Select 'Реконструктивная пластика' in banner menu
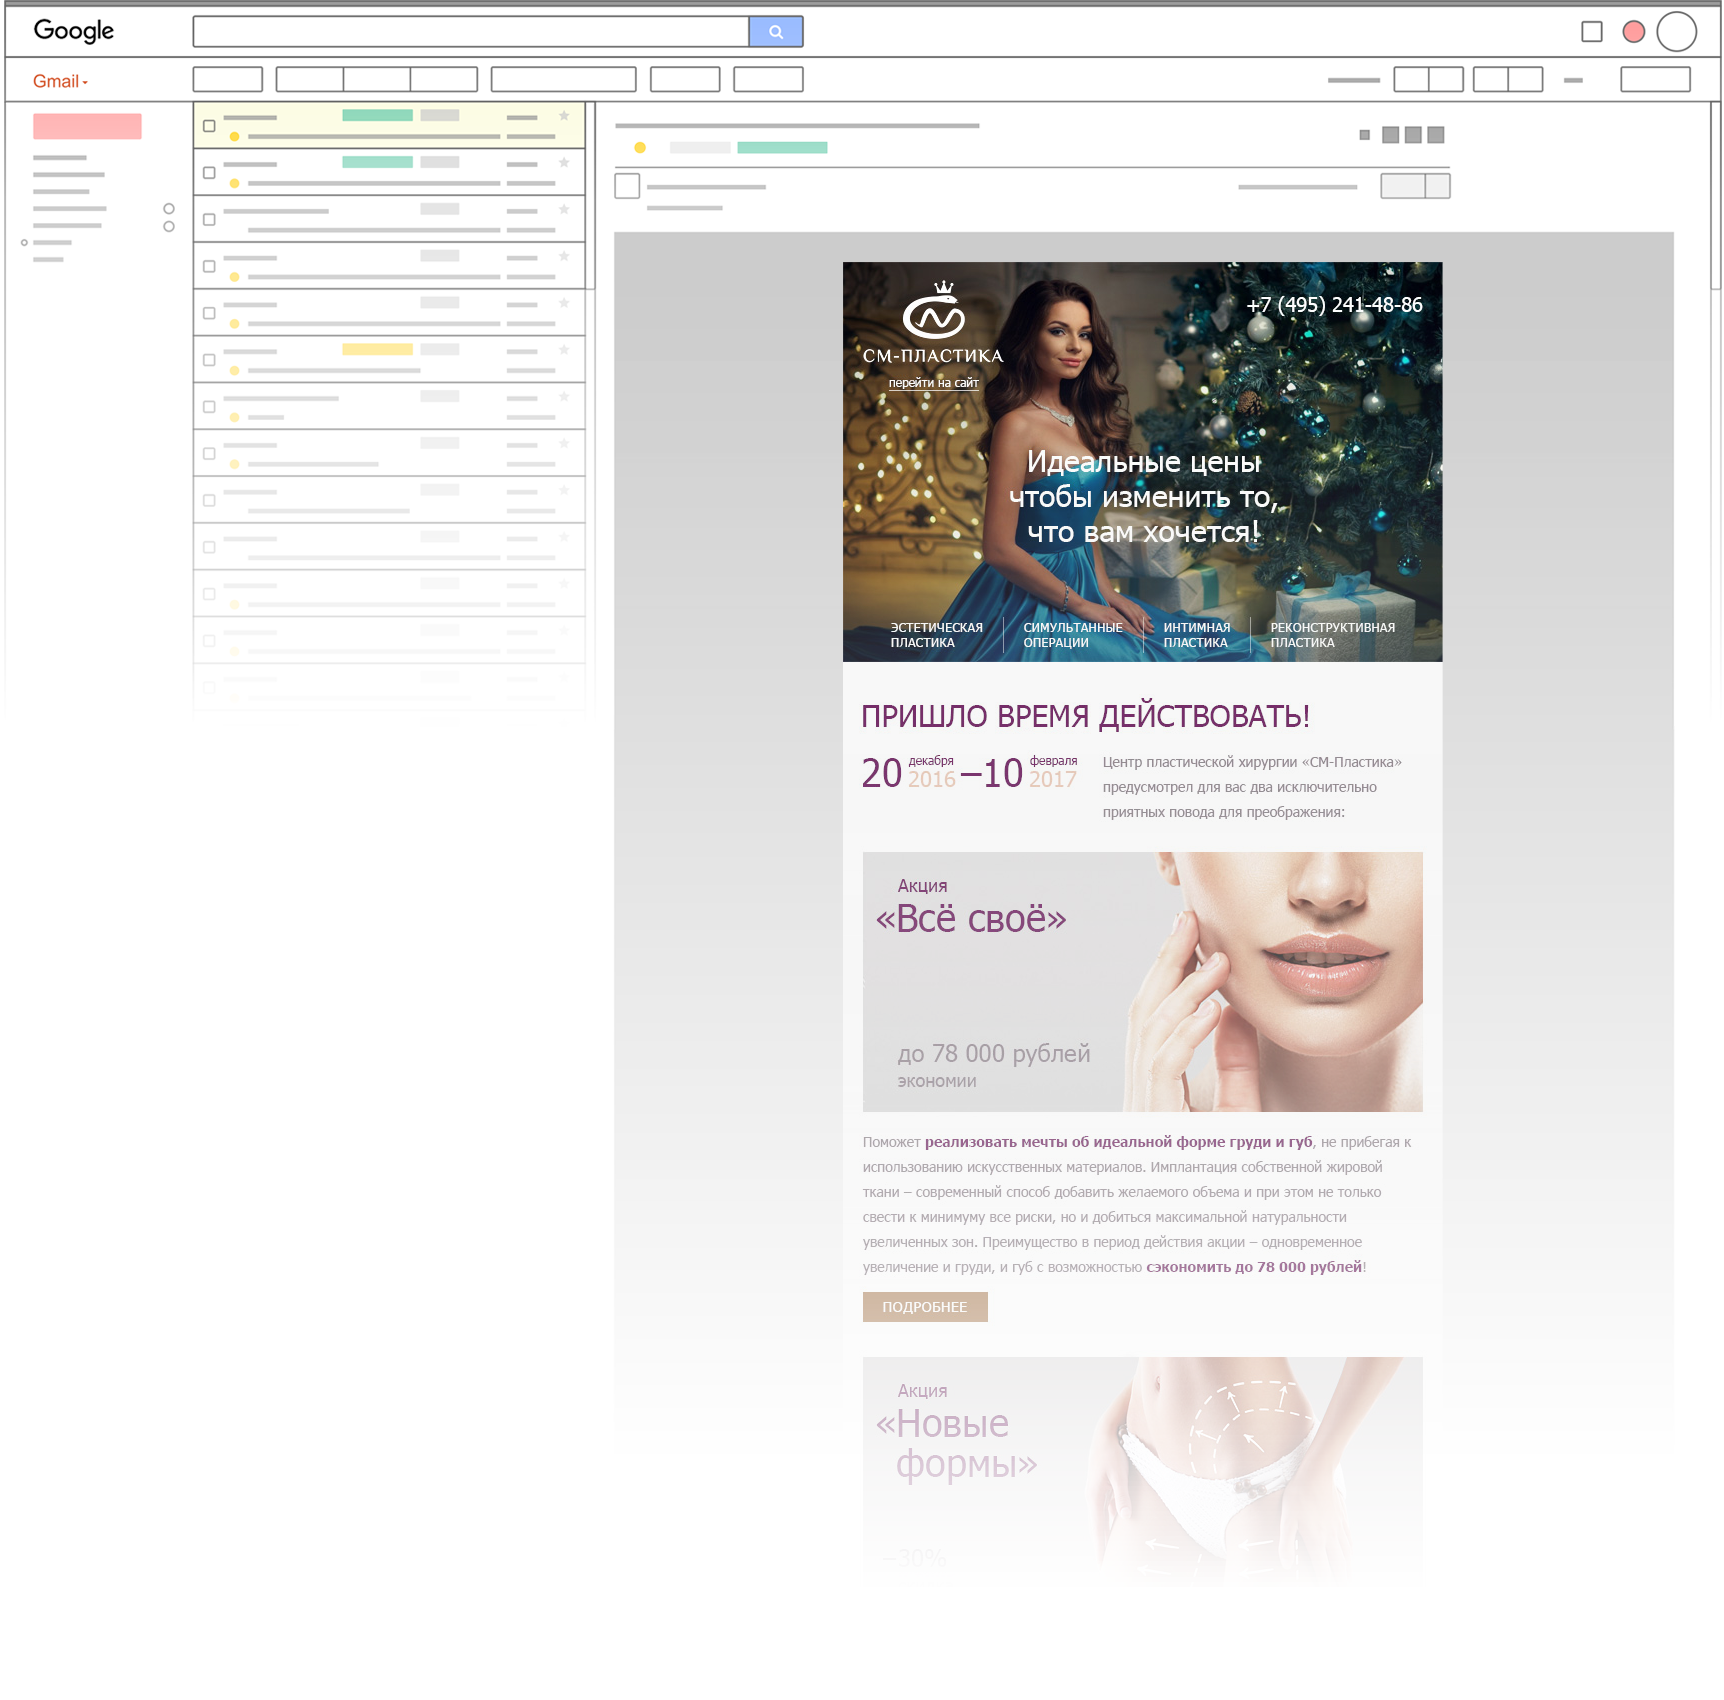This screenshot has height=1700, width=1724. click(x=1332, y=635)
